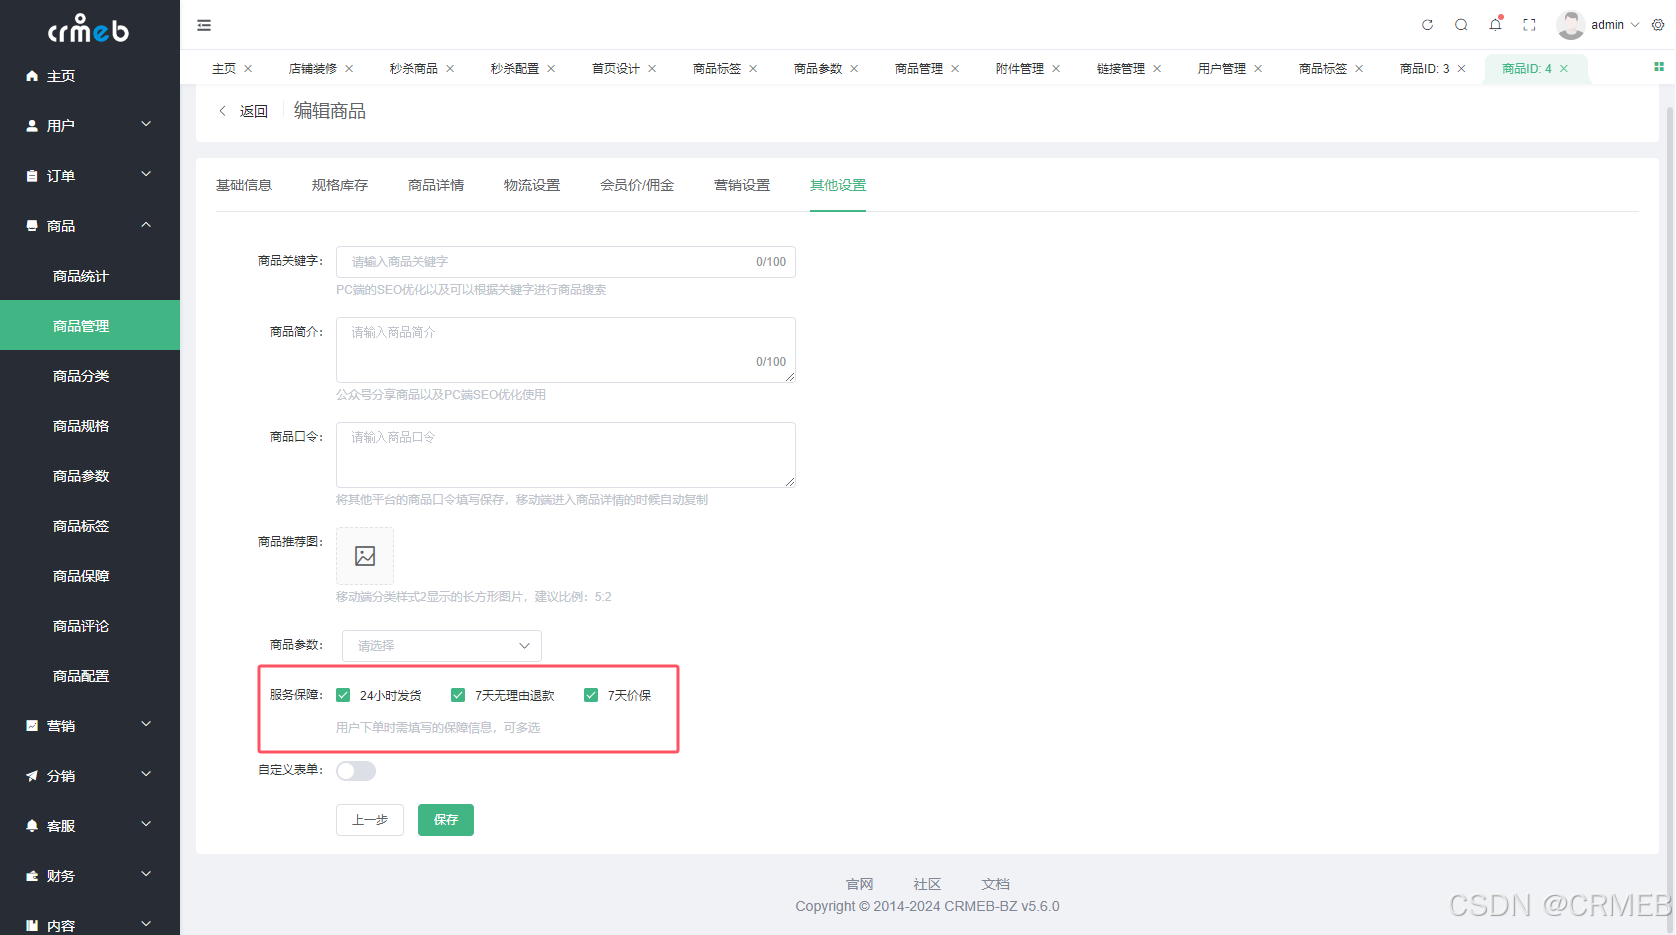
Task: Close the 店铺装修 tab
Action: (x=349, y=69)
